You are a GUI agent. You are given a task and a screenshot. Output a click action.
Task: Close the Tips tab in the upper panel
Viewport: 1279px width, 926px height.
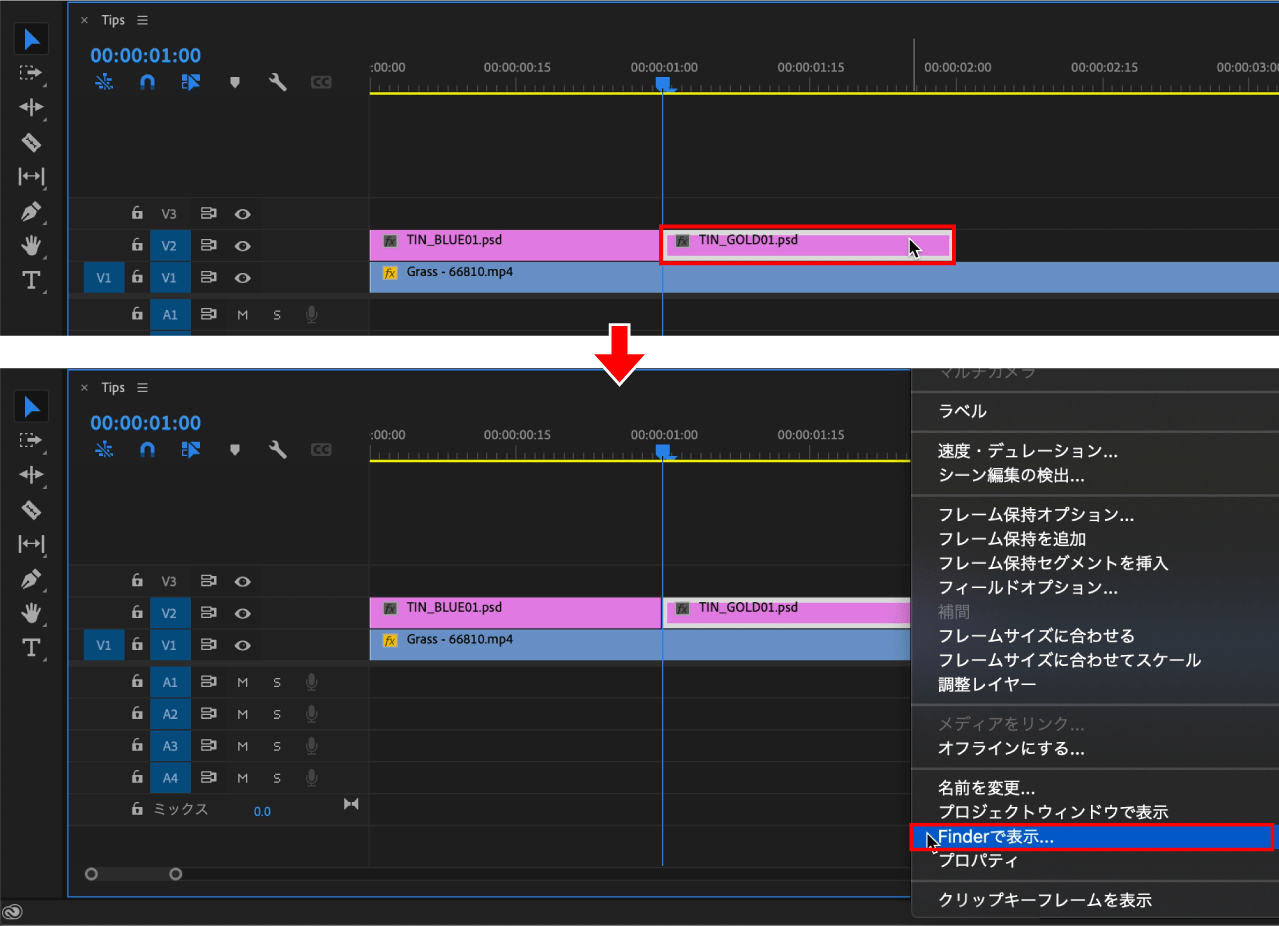click(84, 20)
